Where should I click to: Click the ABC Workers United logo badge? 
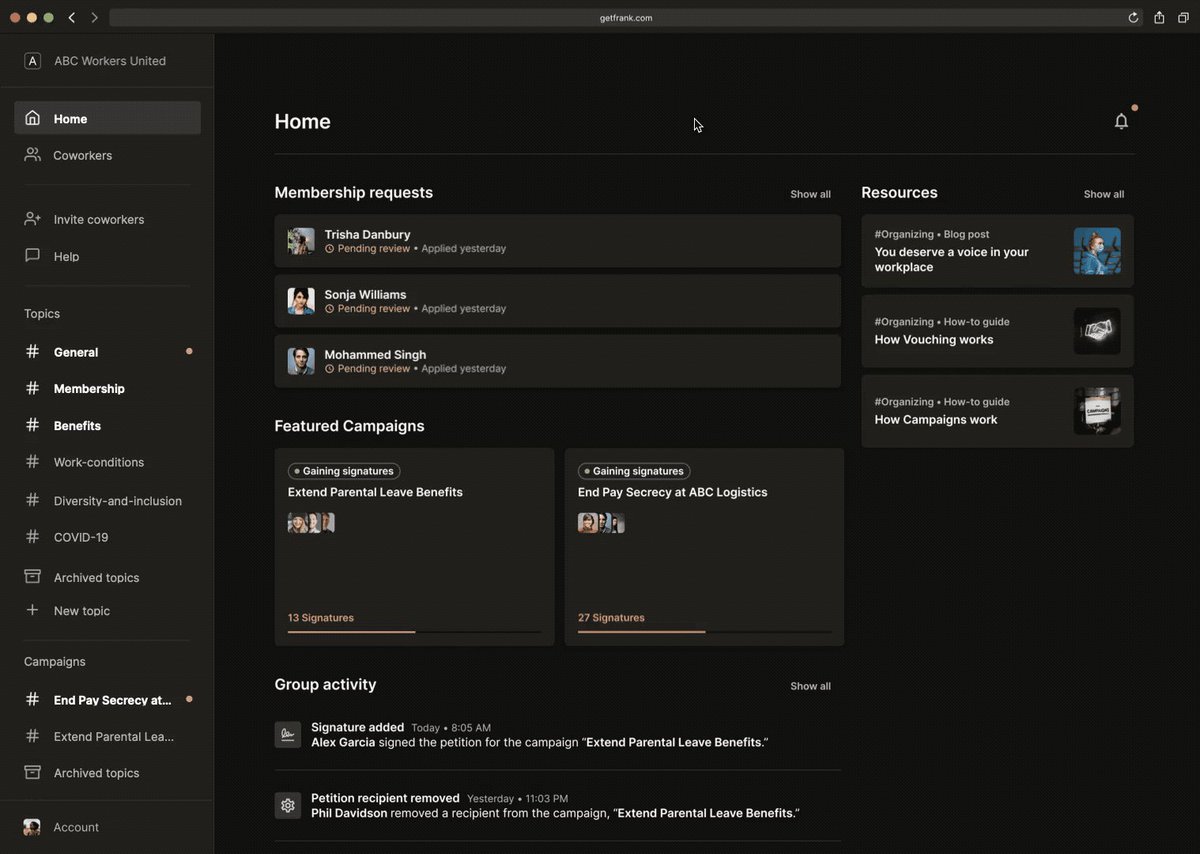[32, 61]
